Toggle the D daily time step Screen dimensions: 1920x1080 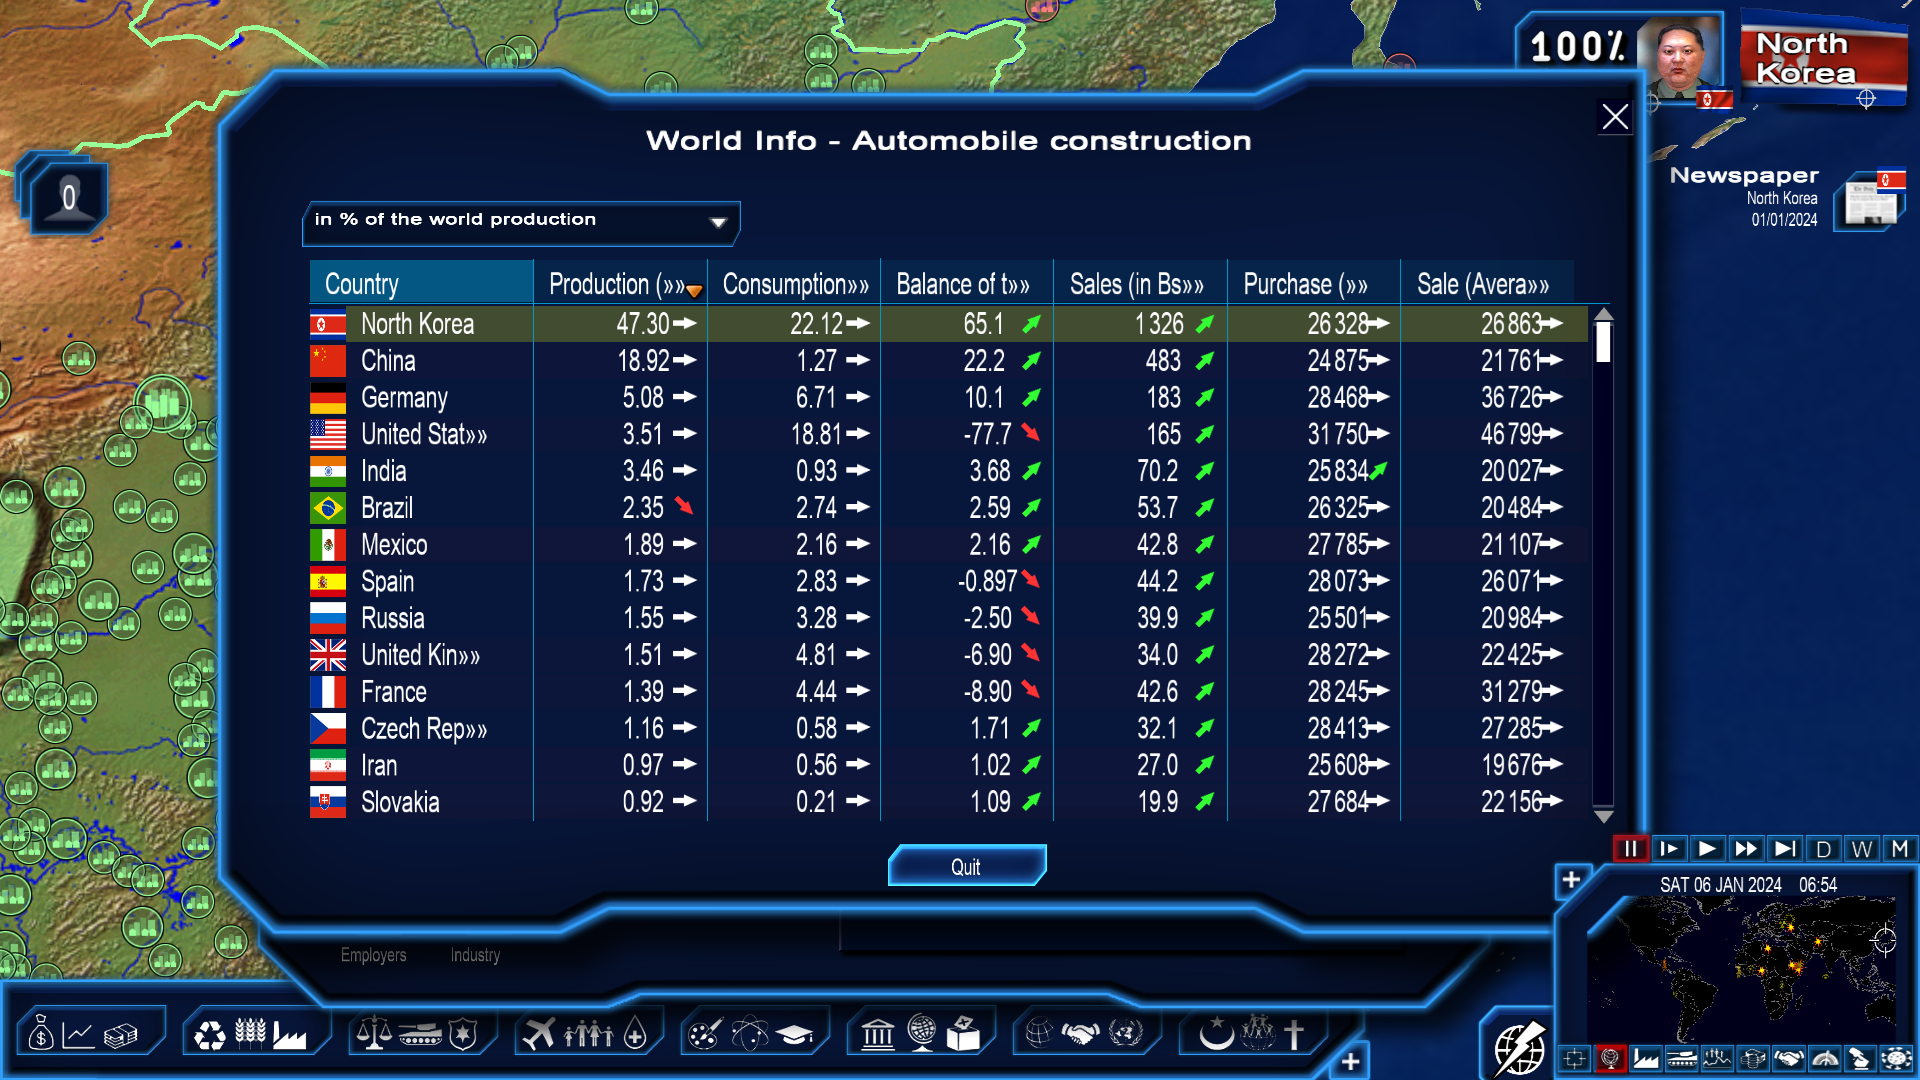point(1823,849)
